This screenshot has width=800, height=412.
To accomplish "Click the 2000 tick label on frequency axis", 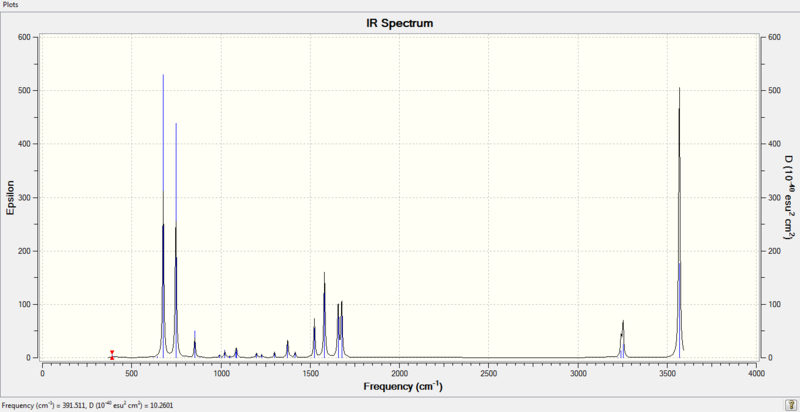I will pos(399,373).
